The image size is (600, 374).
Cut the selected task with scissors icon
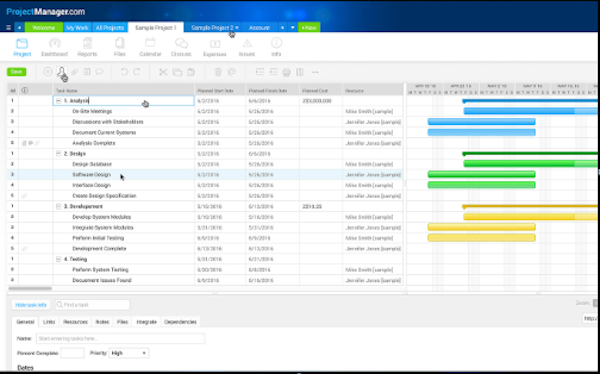(x=163, y=72)
